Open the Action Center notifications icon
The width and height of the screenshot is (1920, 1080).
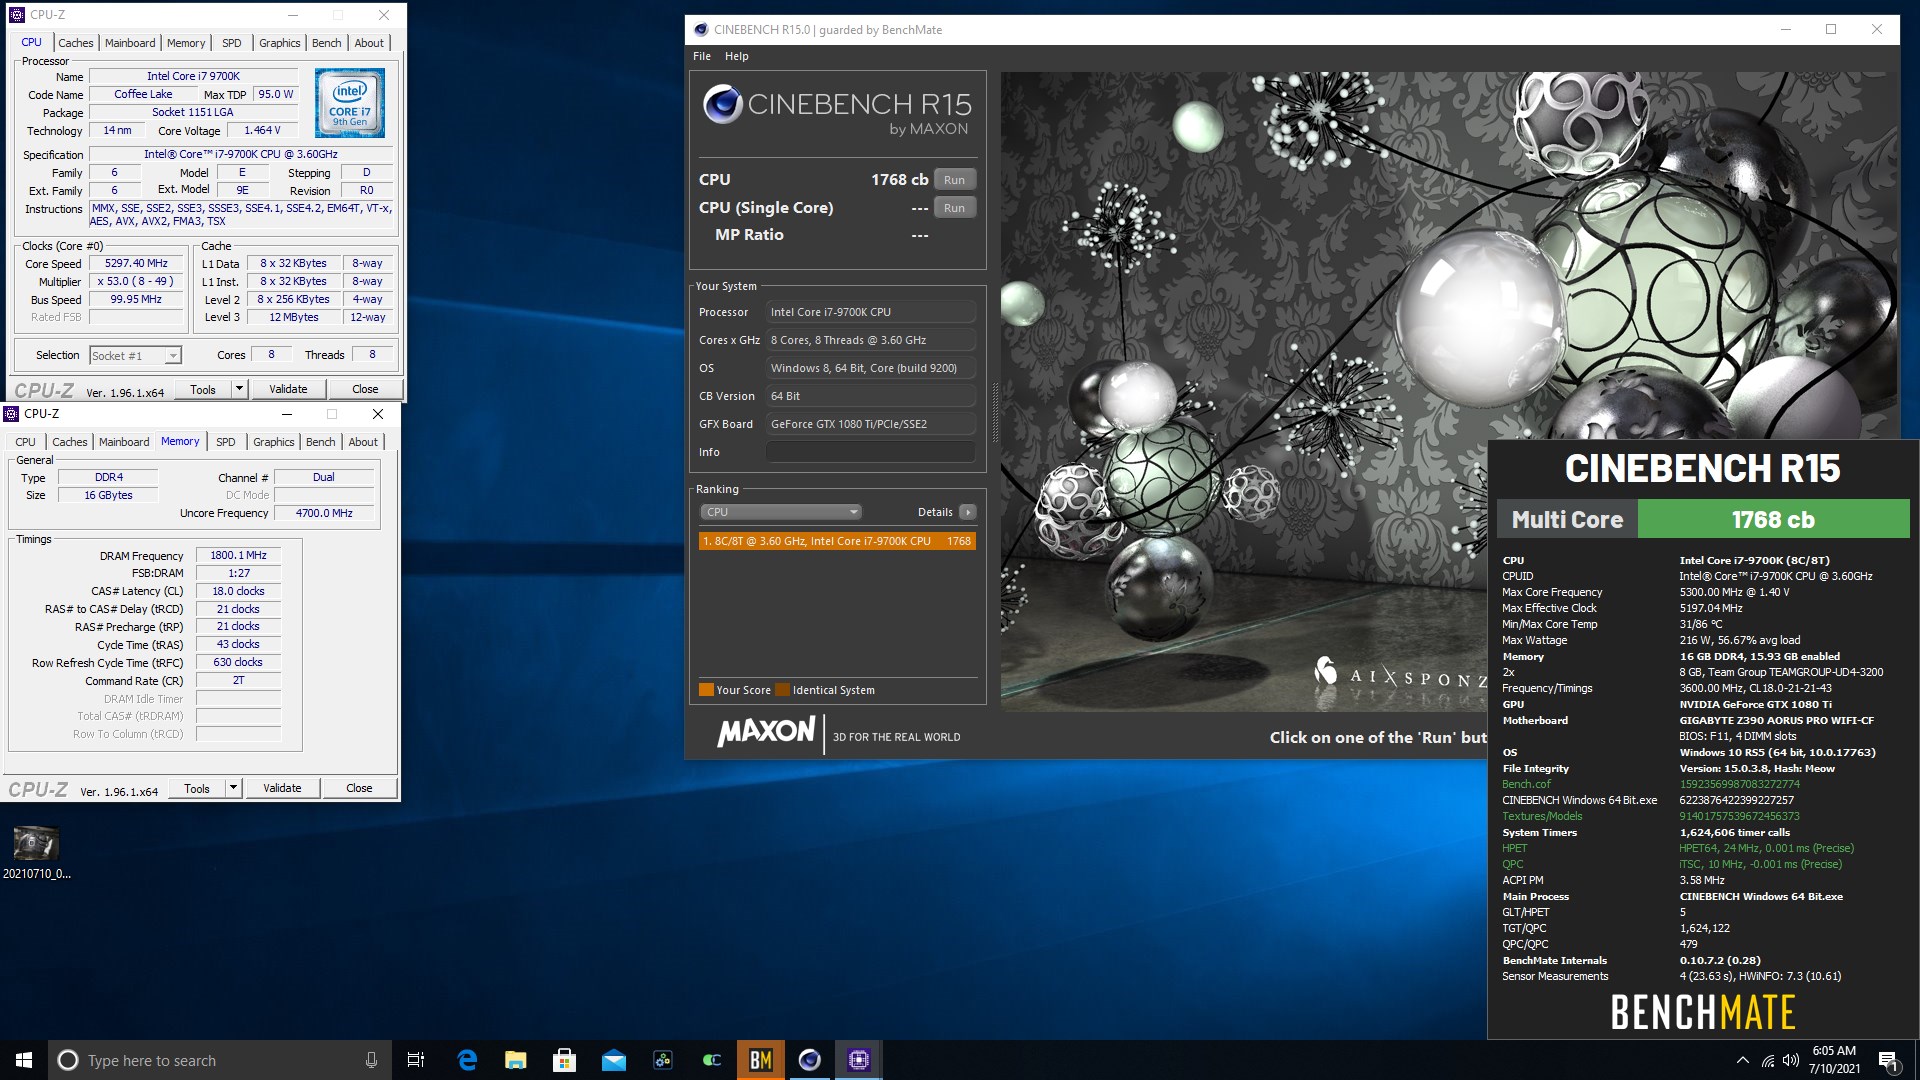[1888, 1060]
